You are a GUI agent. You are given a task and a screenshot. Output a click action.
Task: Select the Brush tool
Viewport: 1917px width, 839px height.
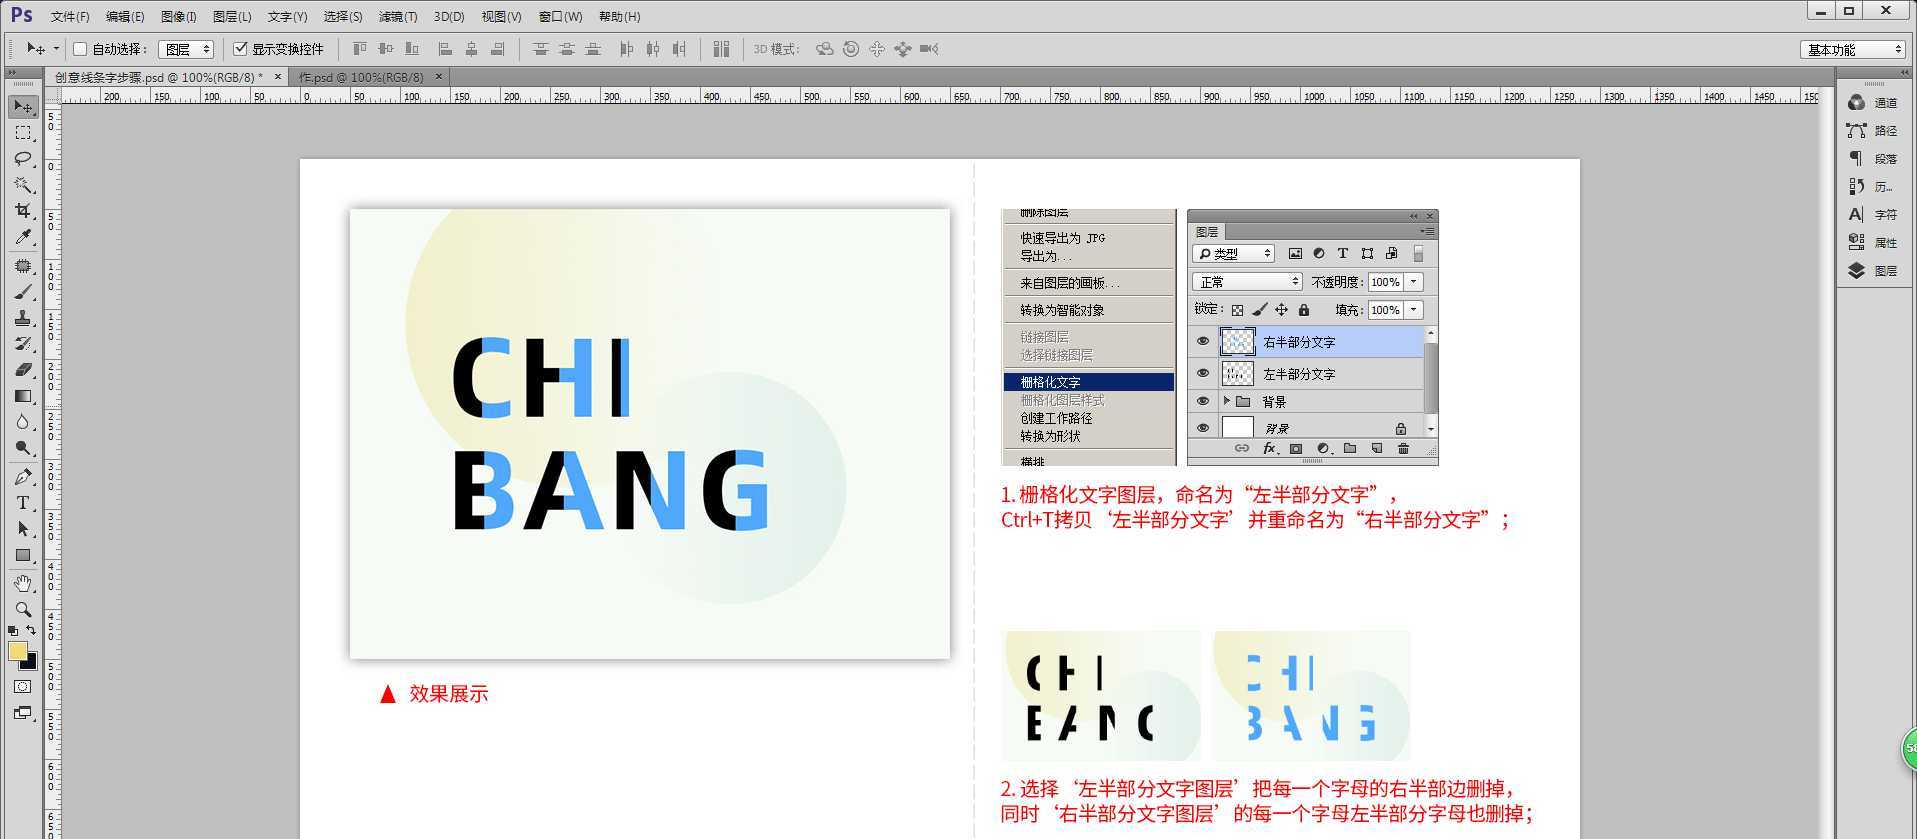point(23,292)
